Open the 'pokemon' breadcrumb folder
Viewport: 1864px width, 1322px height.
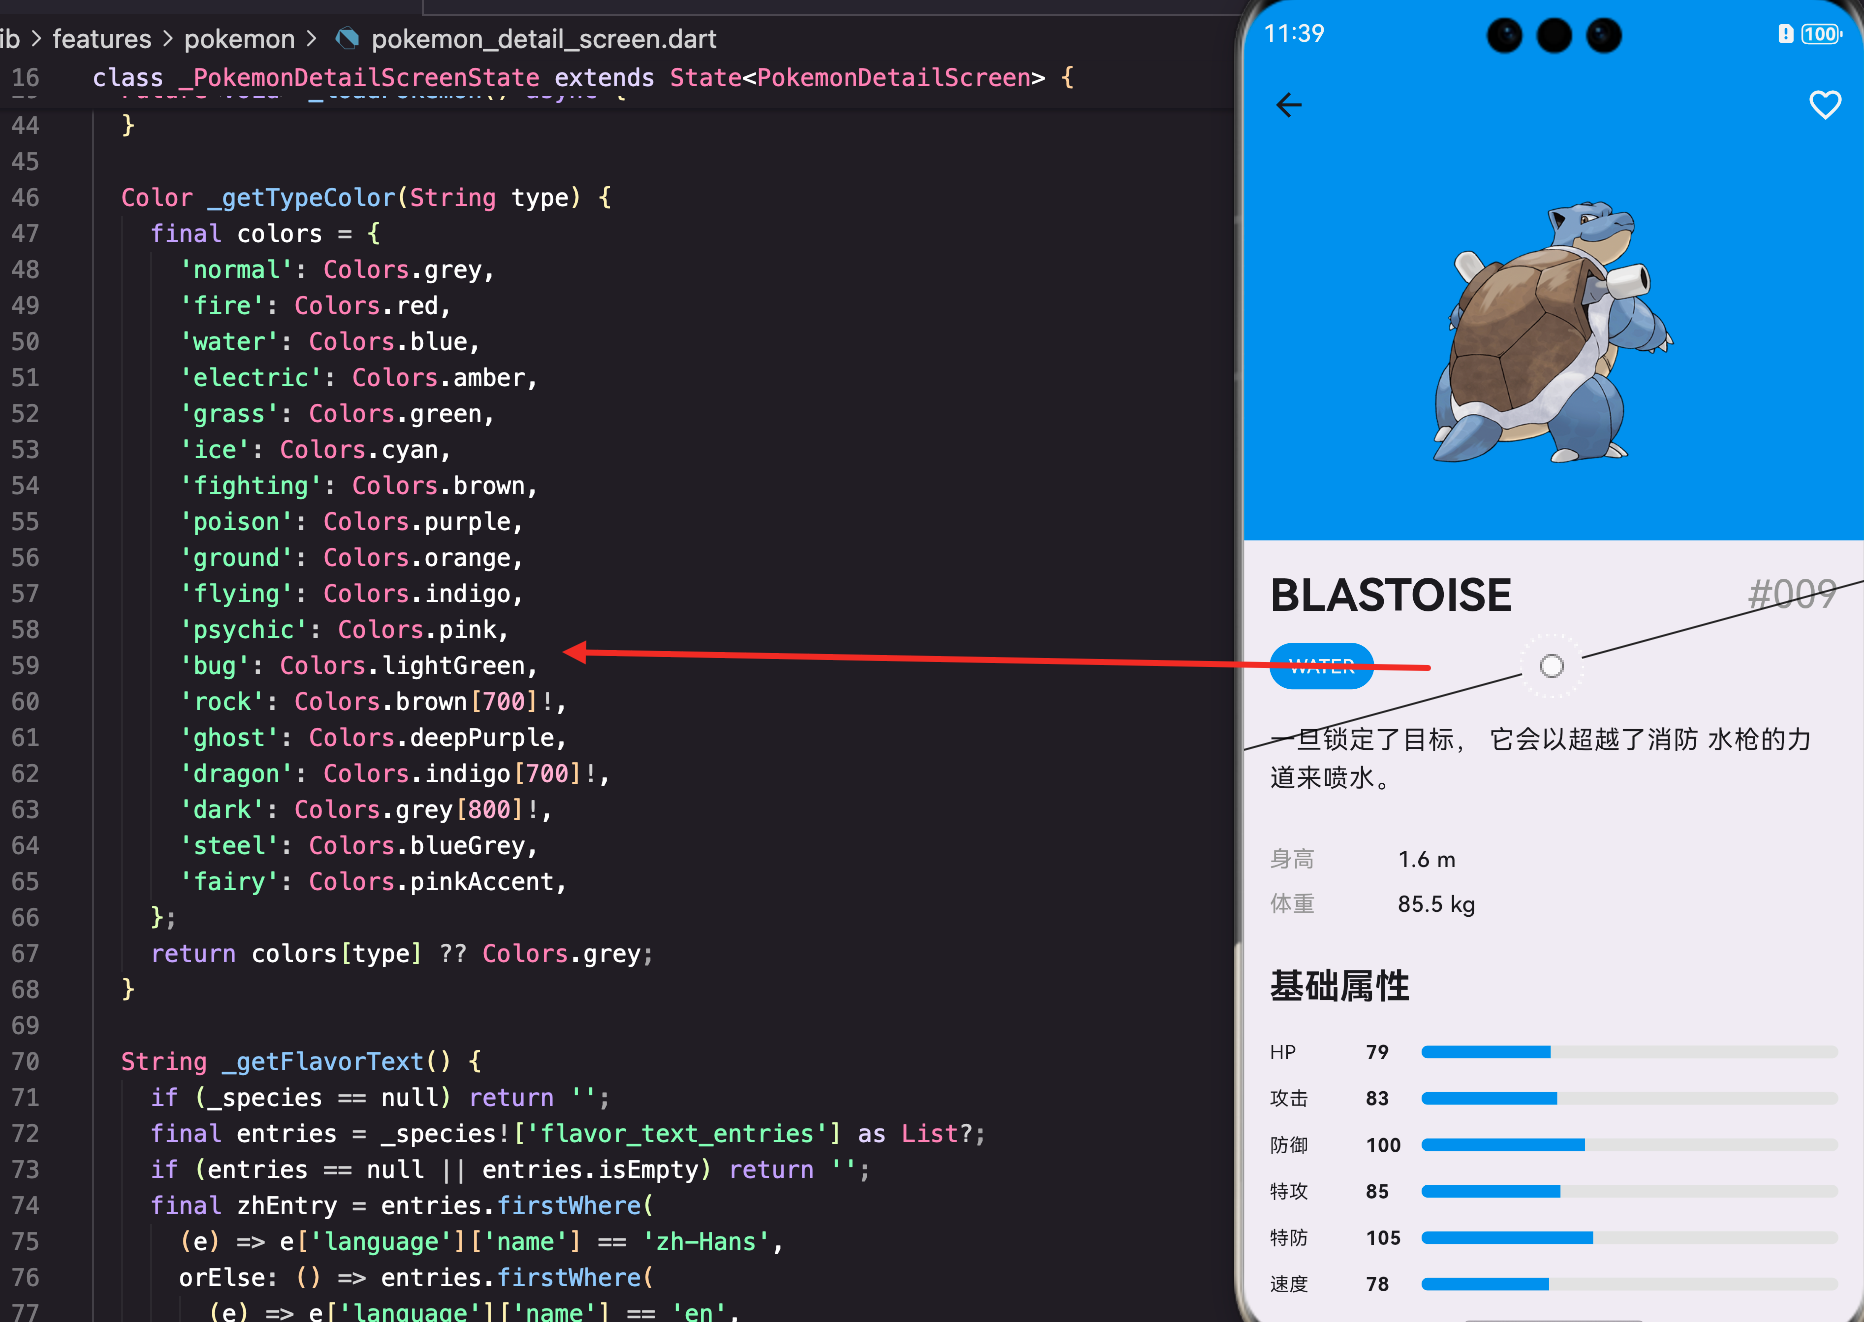[240, 39]
